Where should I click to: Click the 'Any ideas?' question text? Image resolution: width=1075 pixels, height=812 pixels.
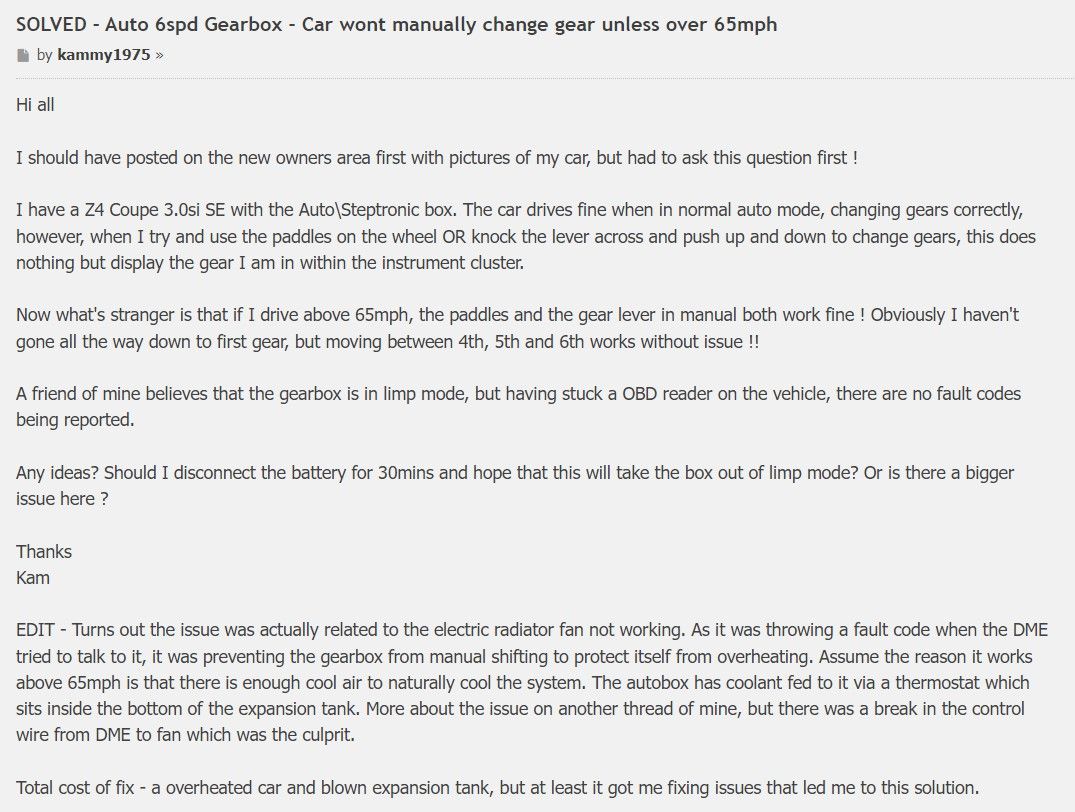click(57, 472)
